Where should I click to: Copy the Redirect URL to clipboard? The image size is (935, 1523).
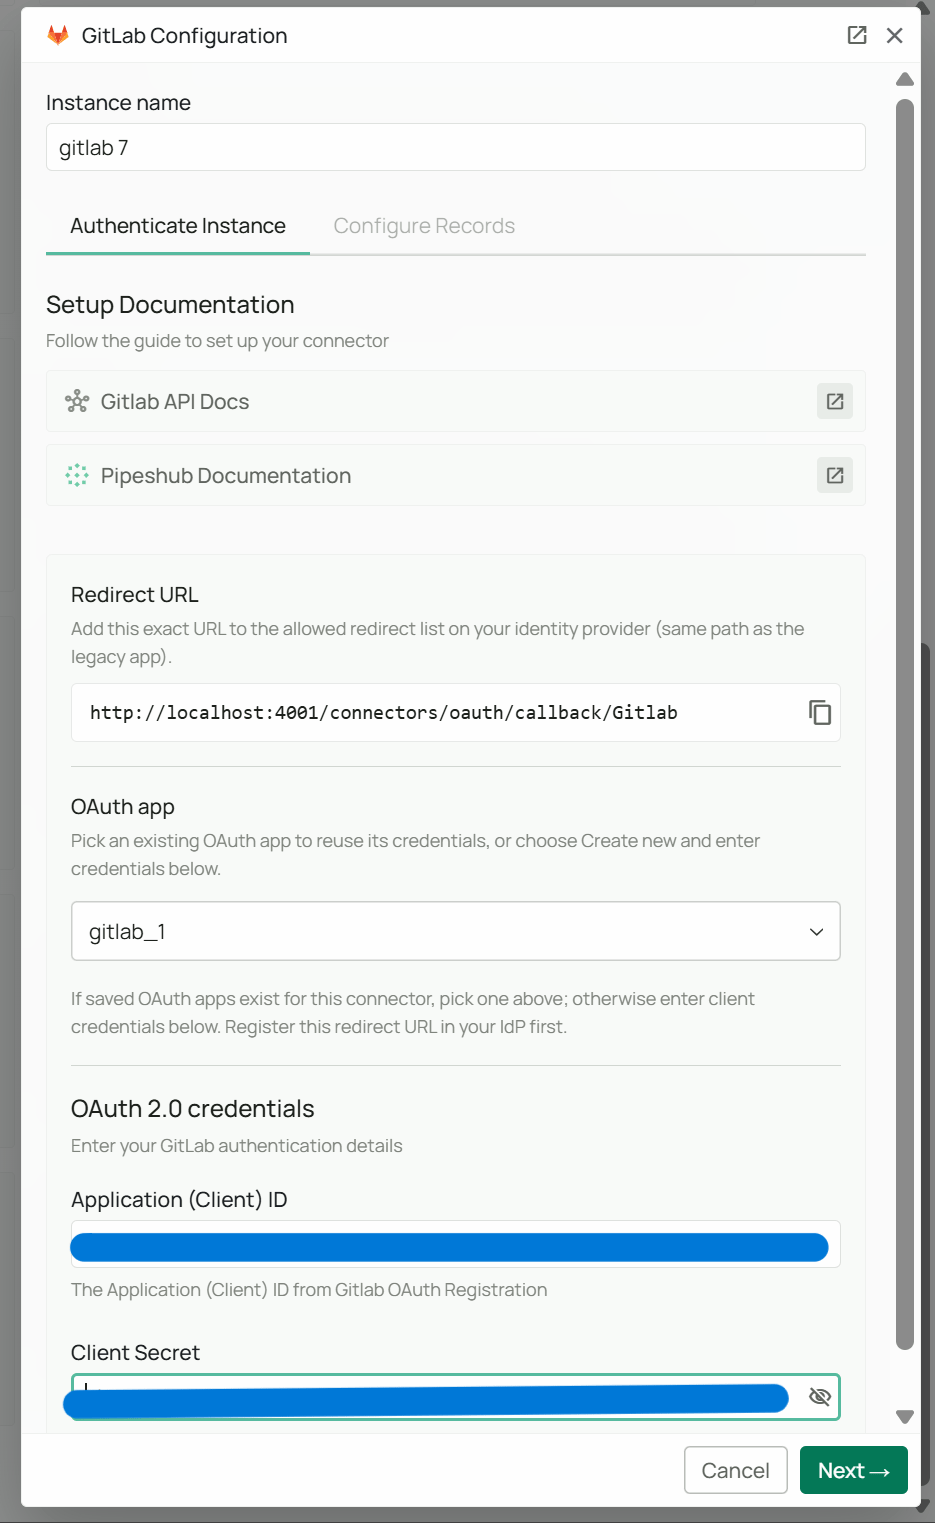820,712
